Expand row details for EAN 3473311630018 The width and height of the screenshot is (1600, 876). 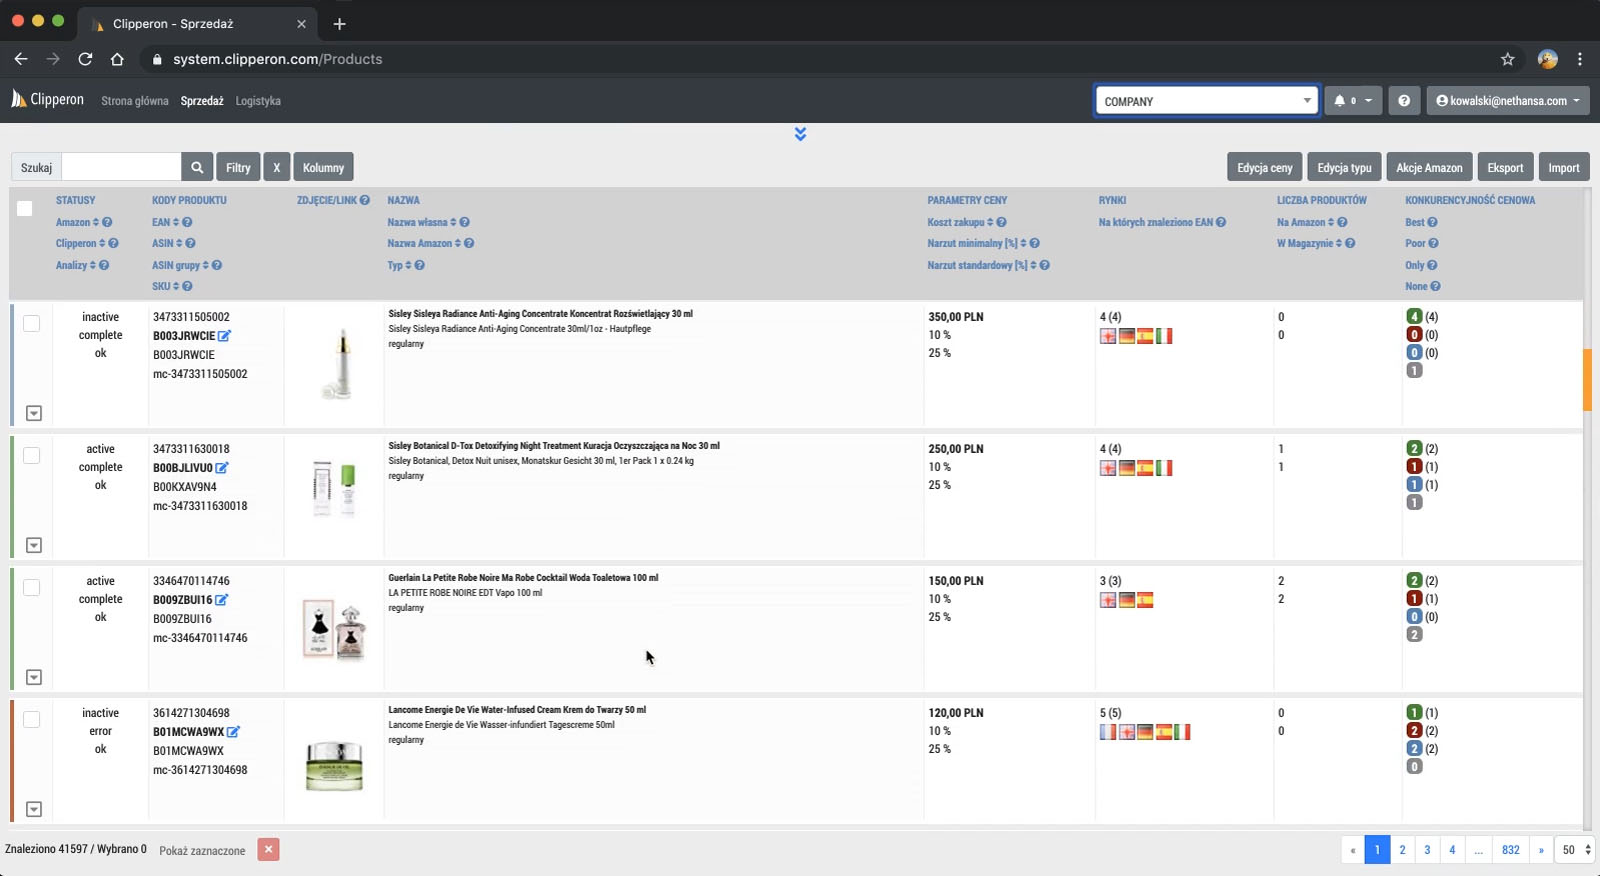[x=34, y=545]
